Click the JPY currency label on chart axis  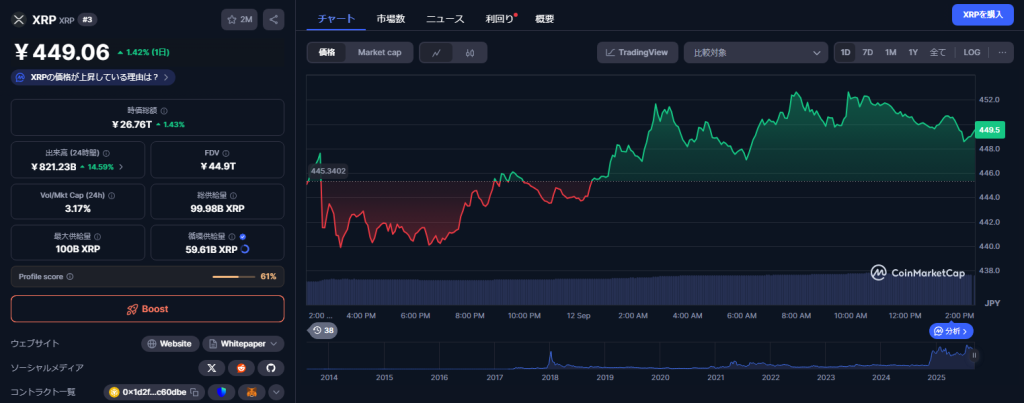click(x=992, y=302)
